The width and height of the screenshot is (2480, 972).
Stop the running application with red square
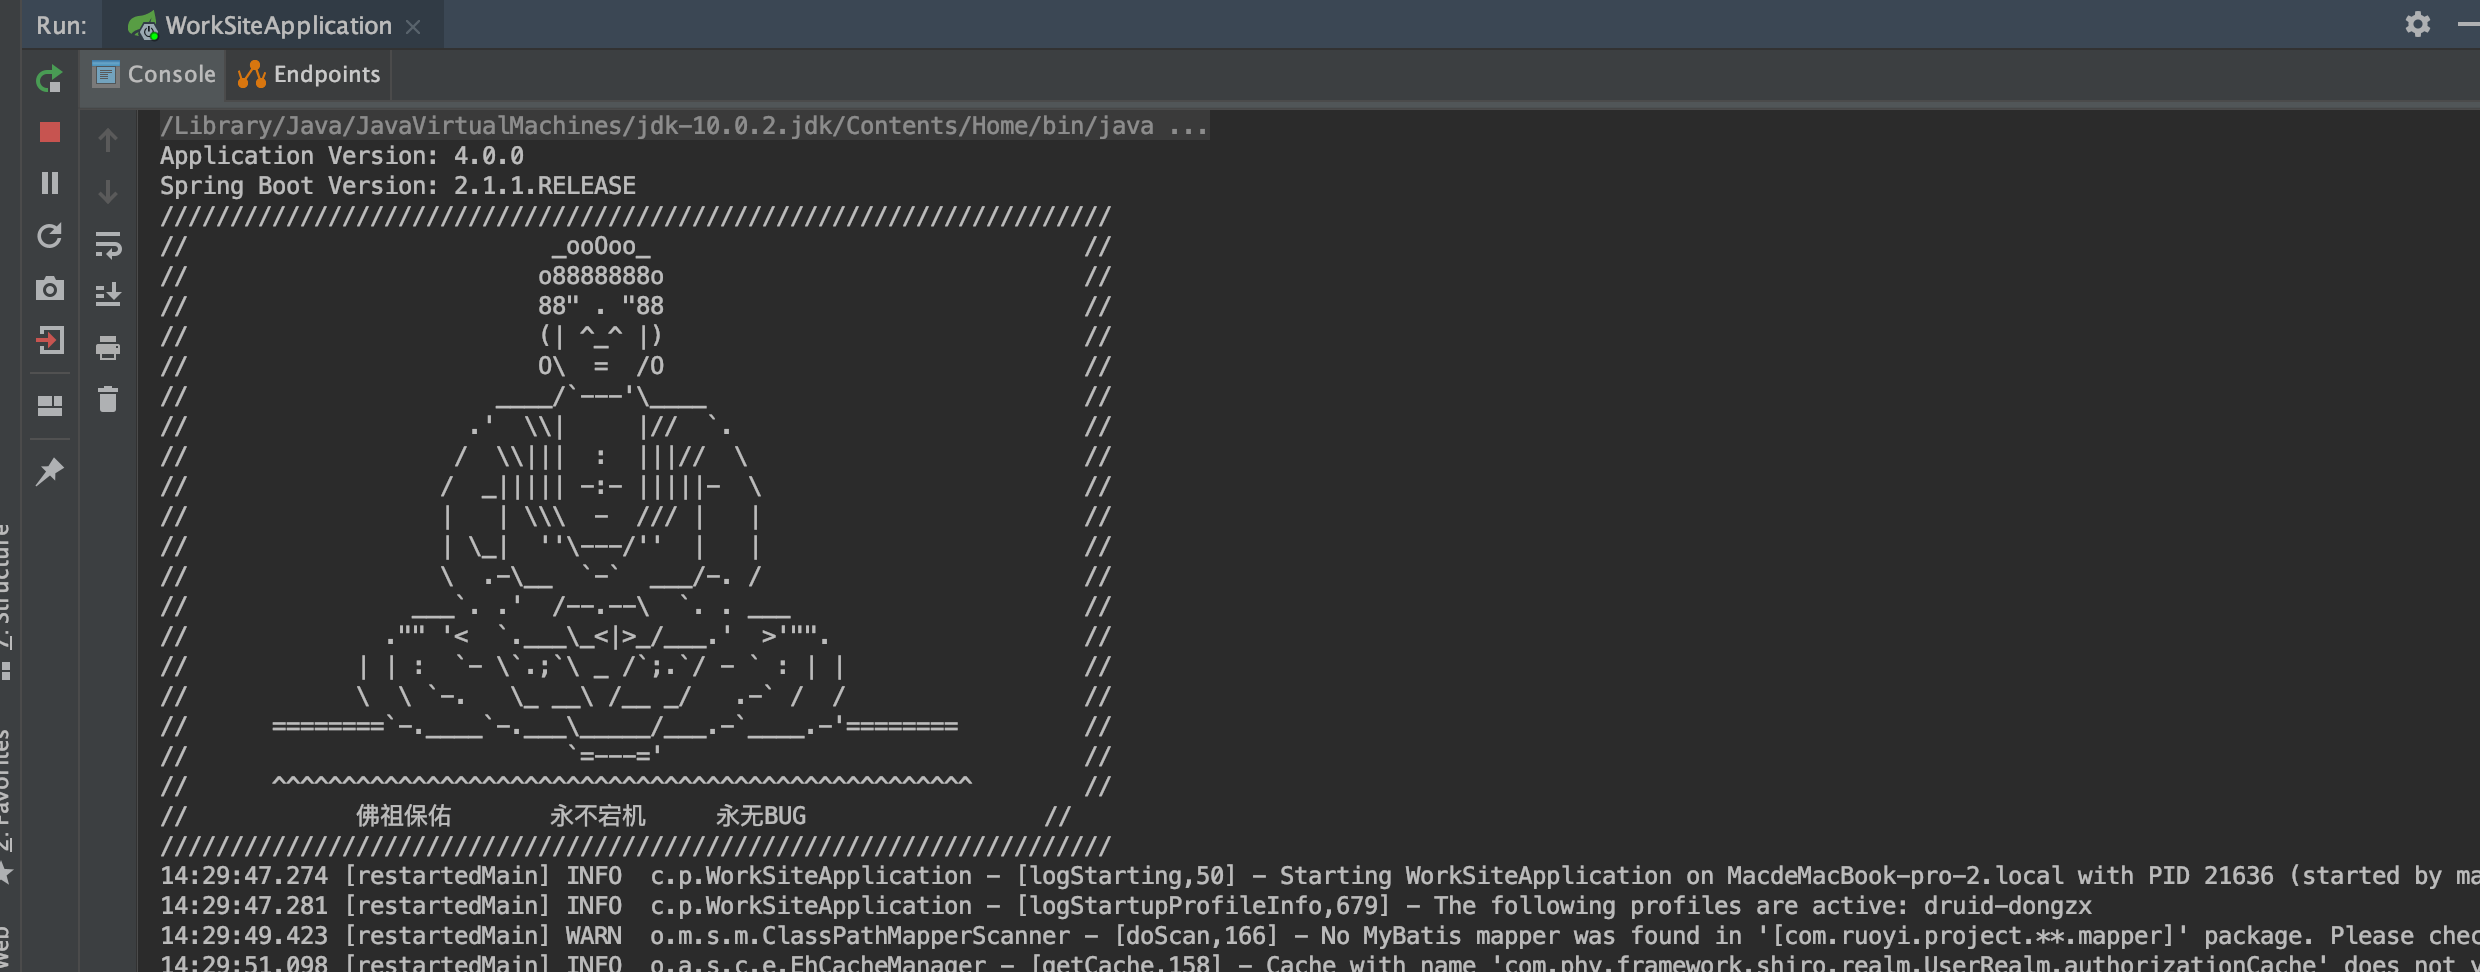(x=49, y=132)
